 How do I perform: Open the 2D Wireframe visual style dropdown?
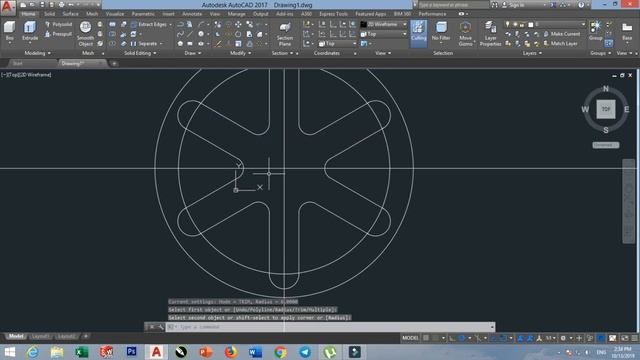tap(384, 24)
